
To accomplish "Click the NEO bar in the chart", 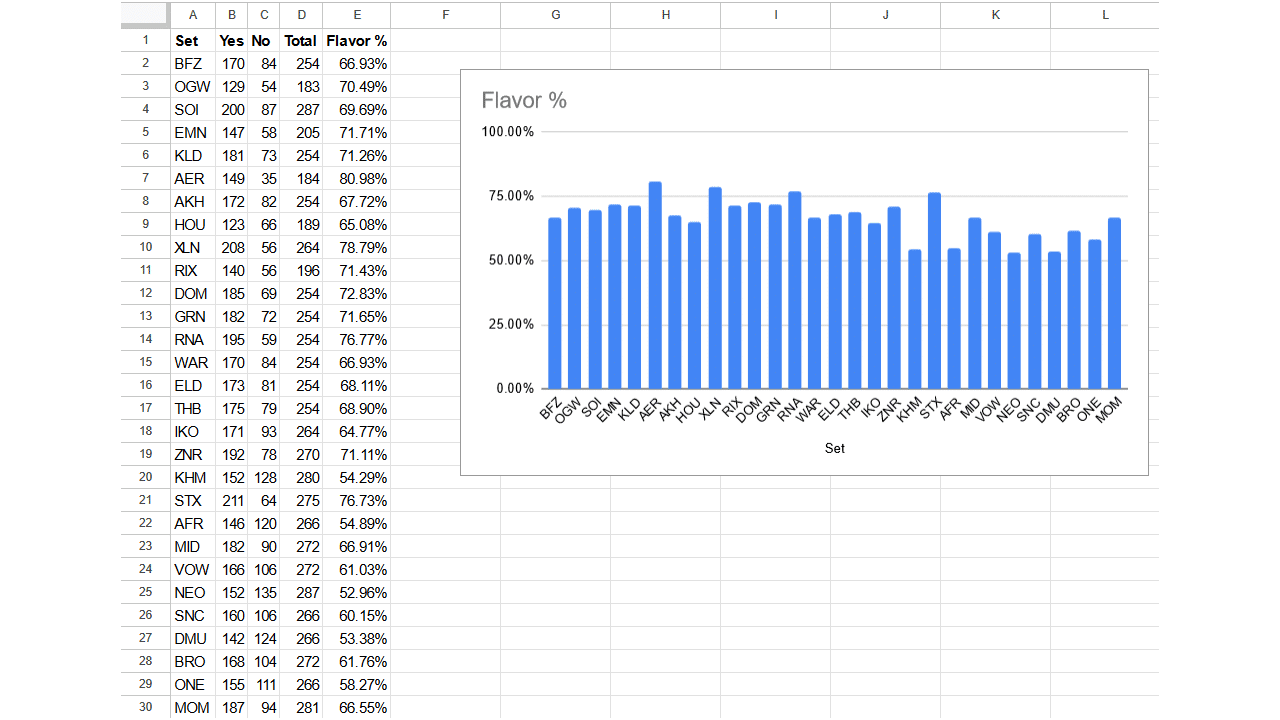I will tap(1014, 321).
